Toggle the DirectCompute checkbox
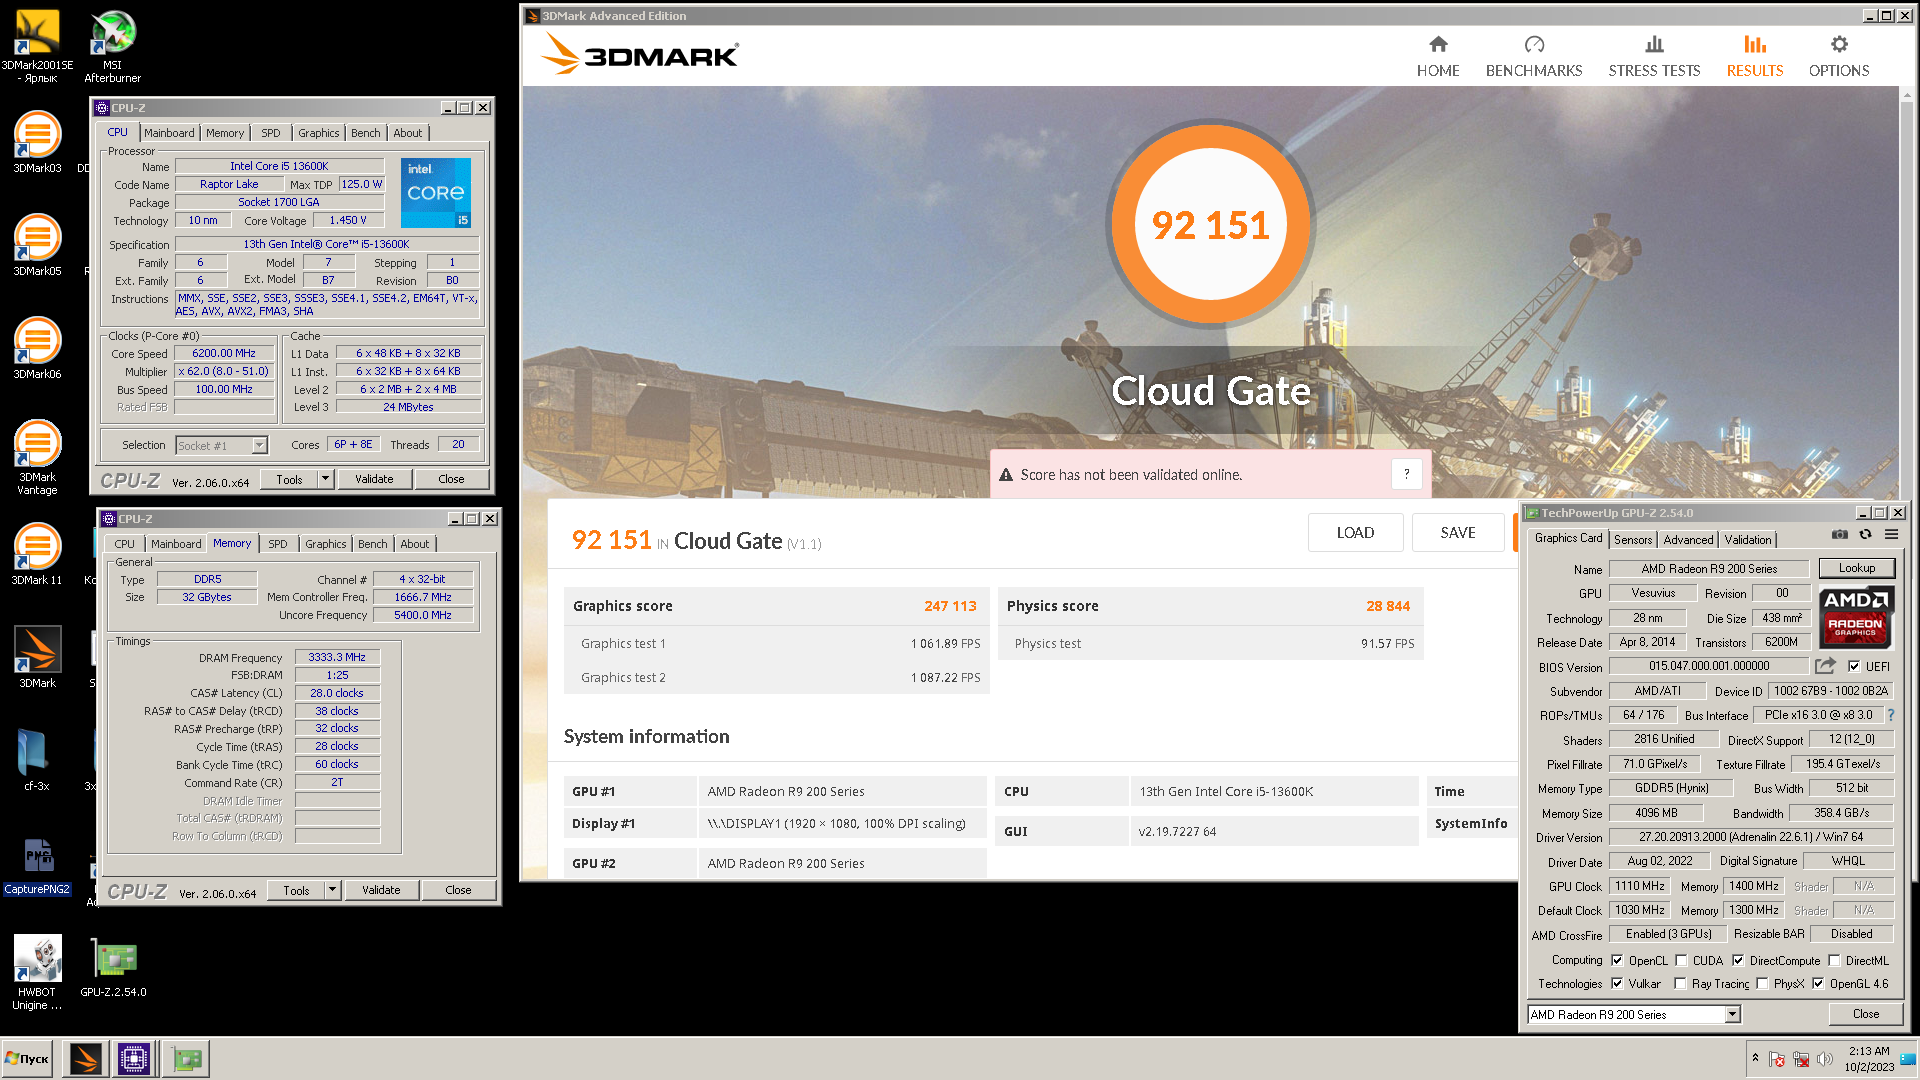Screen dimensions: 1920x1080 tap(1738, 960)
